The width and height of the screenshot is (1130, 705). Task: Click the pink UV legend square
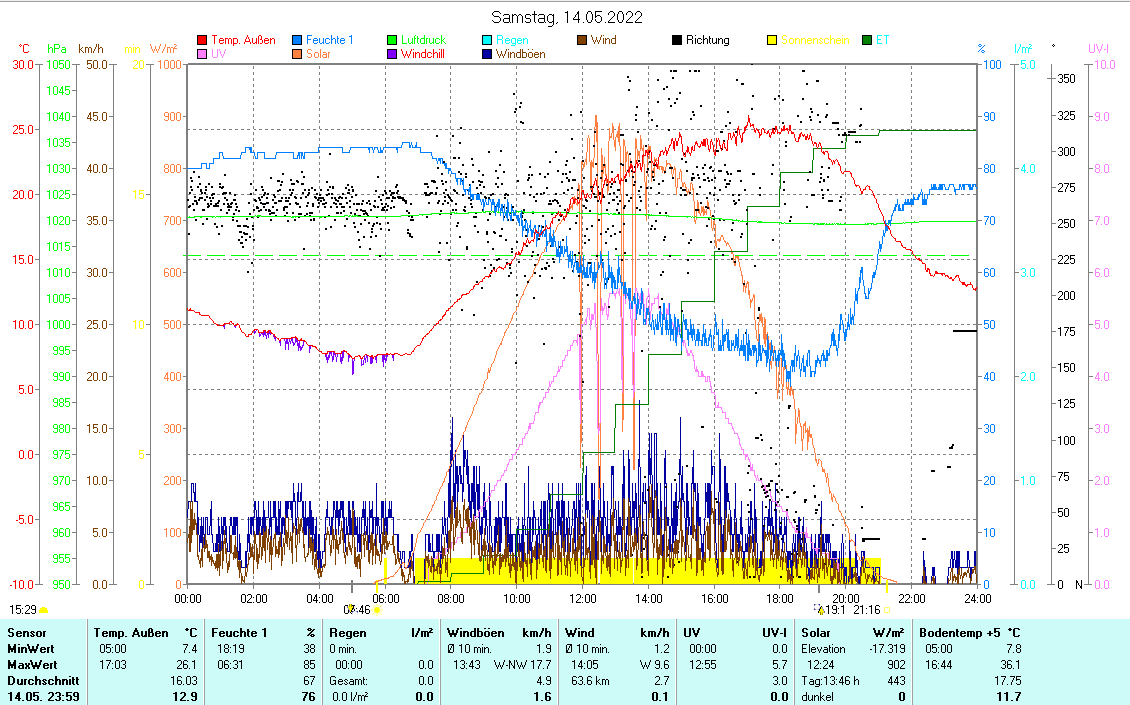(203, 54)
